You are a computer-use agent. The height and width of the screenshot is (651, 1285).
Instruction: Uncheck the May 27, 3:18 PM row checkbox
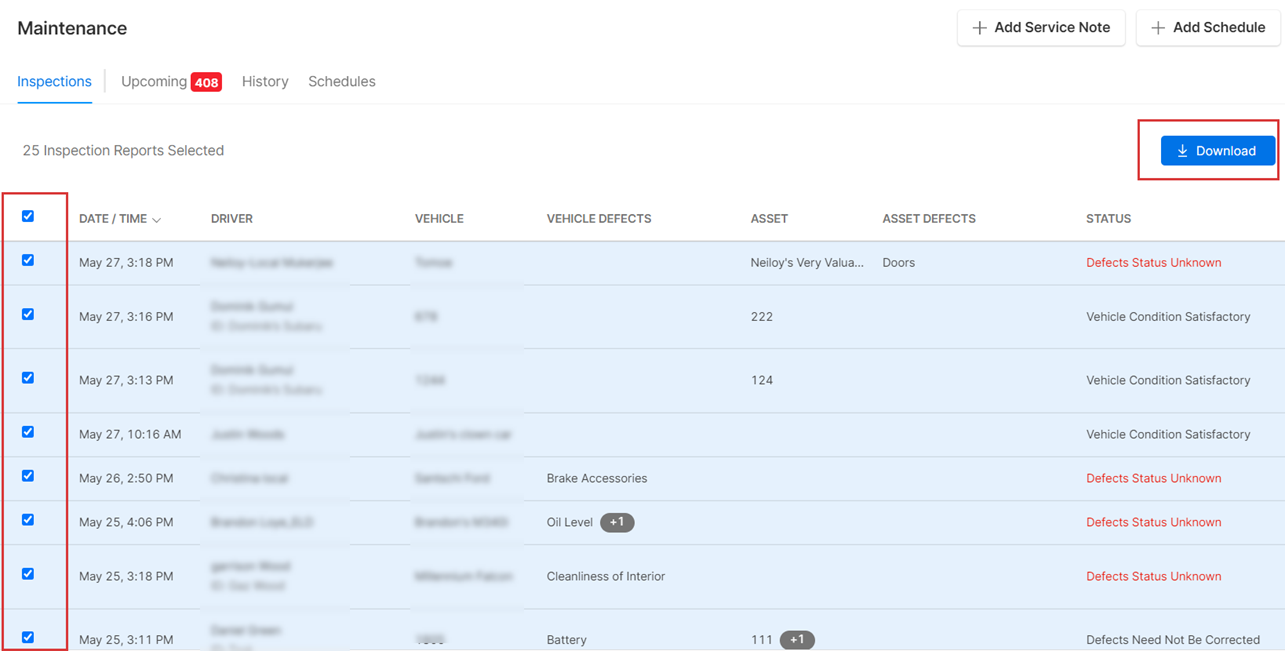pos(28,260)
